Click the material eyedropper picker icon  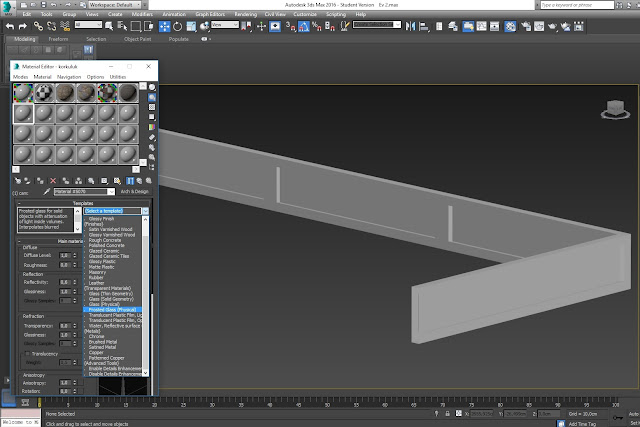coord(47,190)
